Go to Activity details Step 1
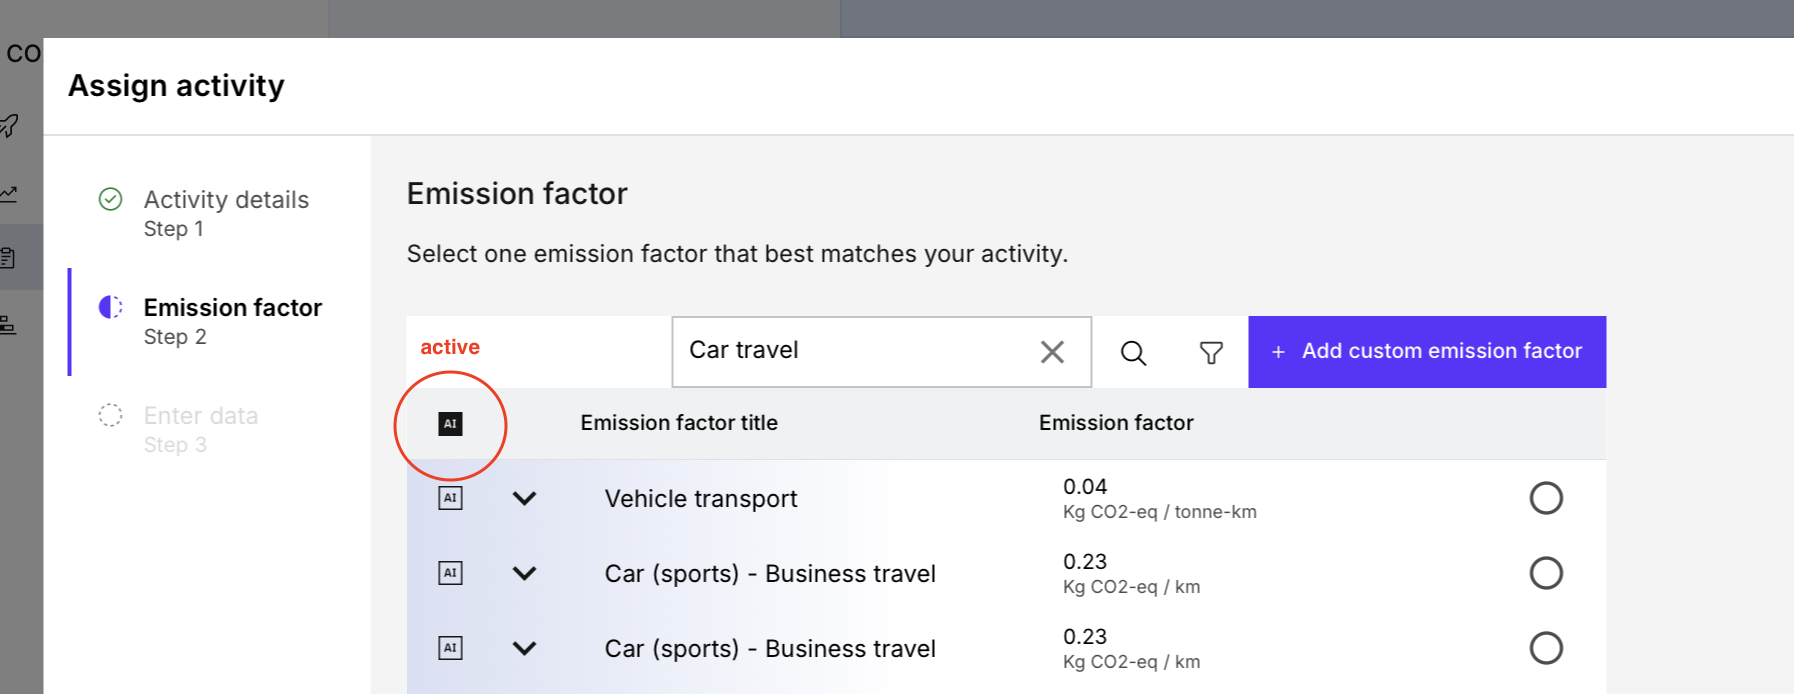1794x694 pixels. (x=225, y=213)
